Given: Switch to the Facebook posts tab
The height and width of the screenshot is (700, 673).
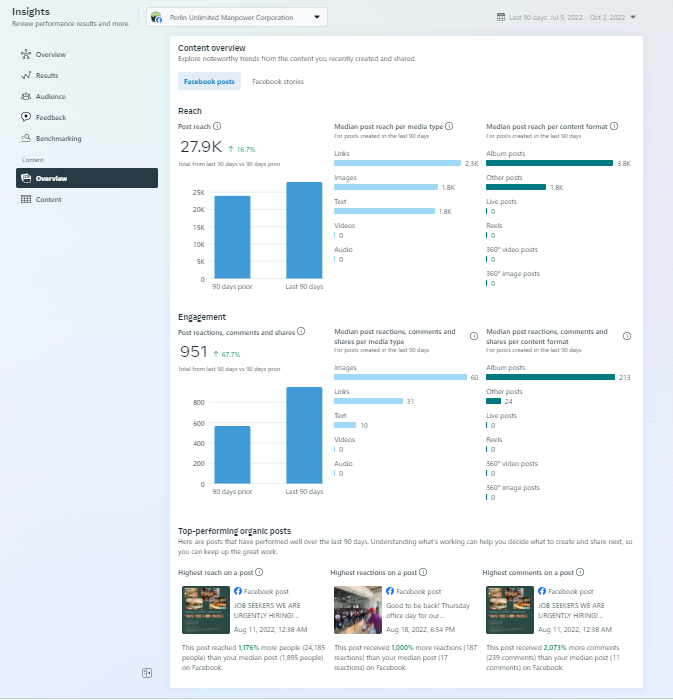Looking at the screenshot, I should (x=209, y=81).
